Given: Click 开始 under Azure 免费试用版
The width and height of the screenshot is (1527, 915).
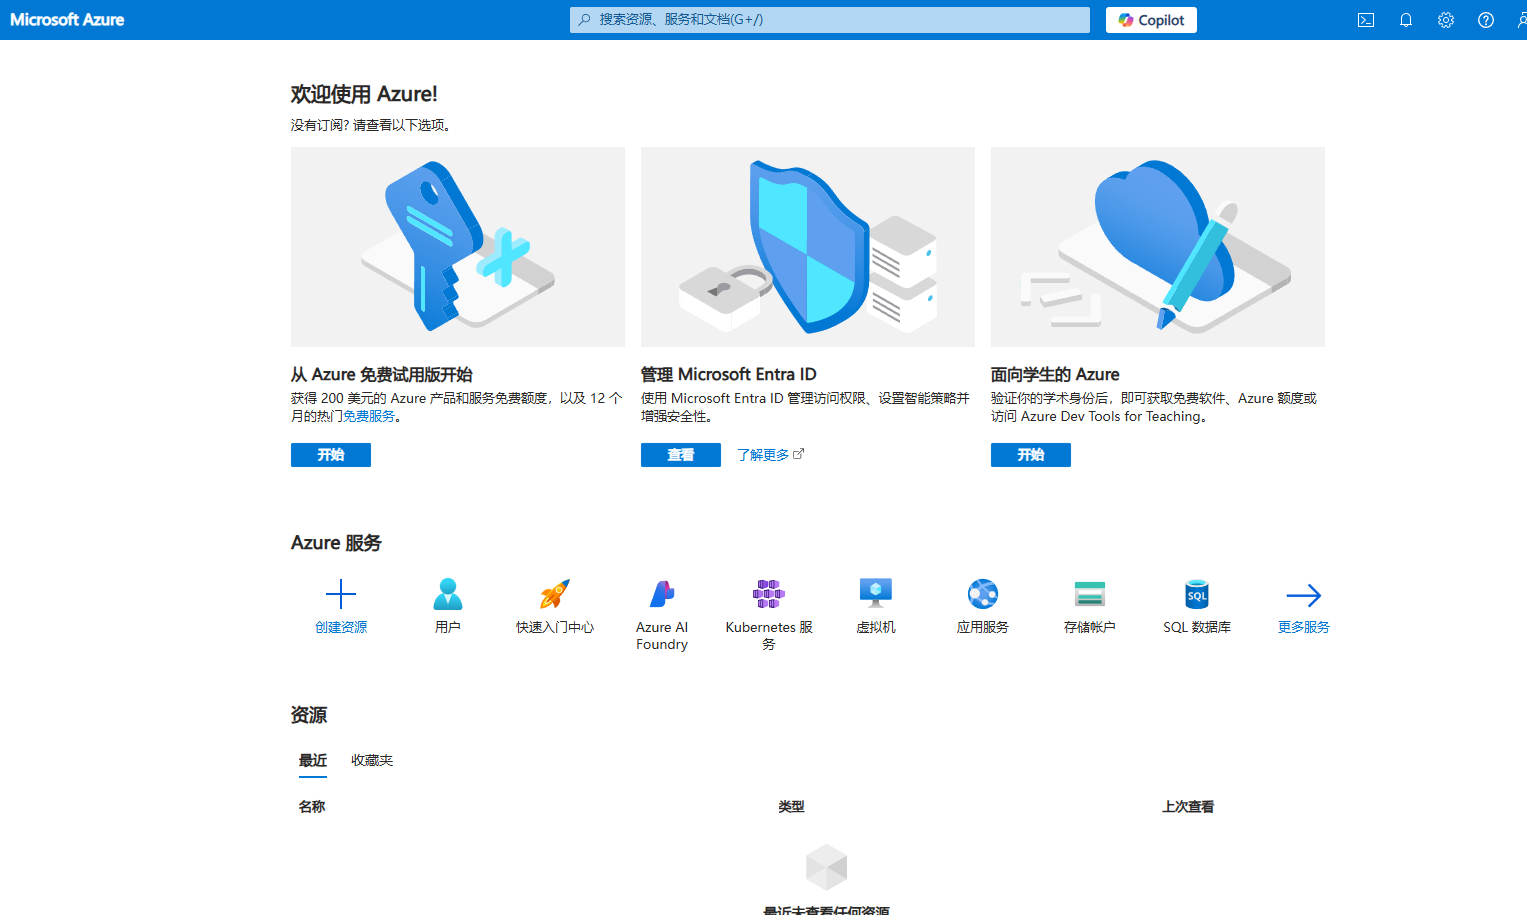Looking at the screenshot, I should coord(330,455).
